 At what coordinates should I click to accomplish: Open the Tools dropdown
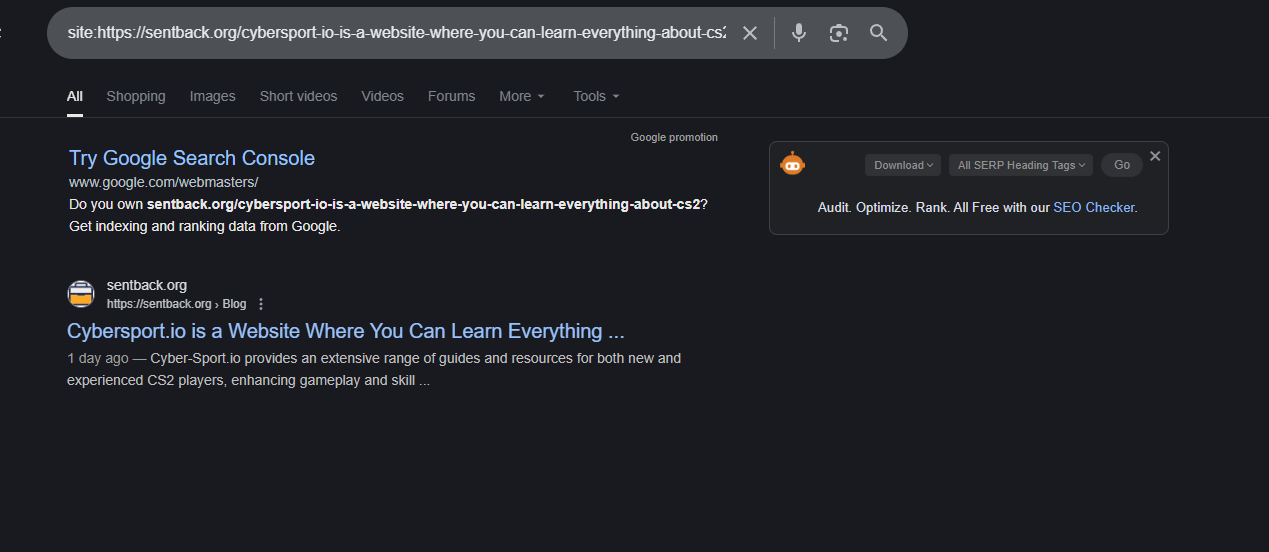[x=596, y=96]
